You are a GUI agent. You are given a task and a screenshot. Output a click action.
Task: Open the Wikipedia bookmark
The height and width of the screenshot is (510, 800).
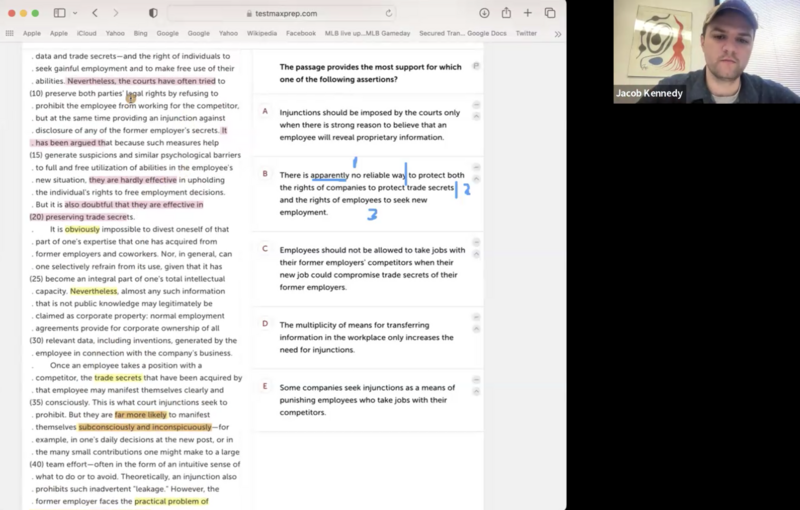(261, 33)
